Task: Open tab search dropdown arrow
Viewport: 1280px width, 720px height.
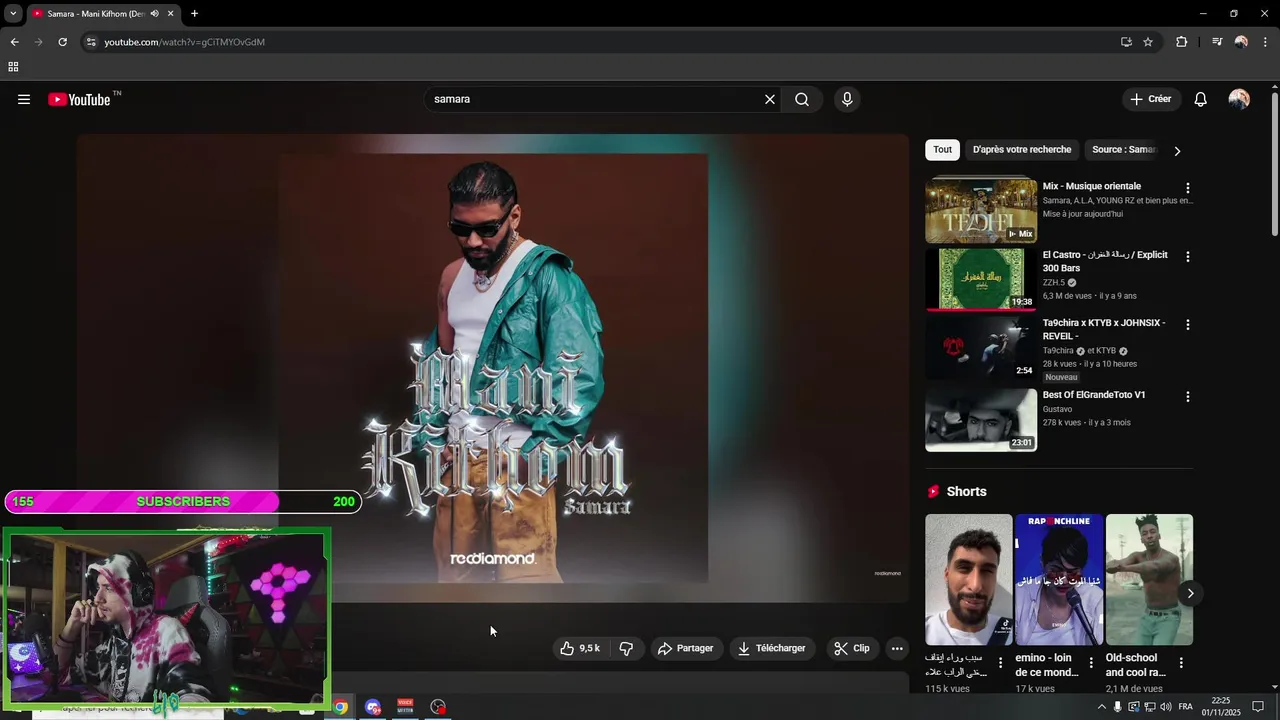Action: 13,14
